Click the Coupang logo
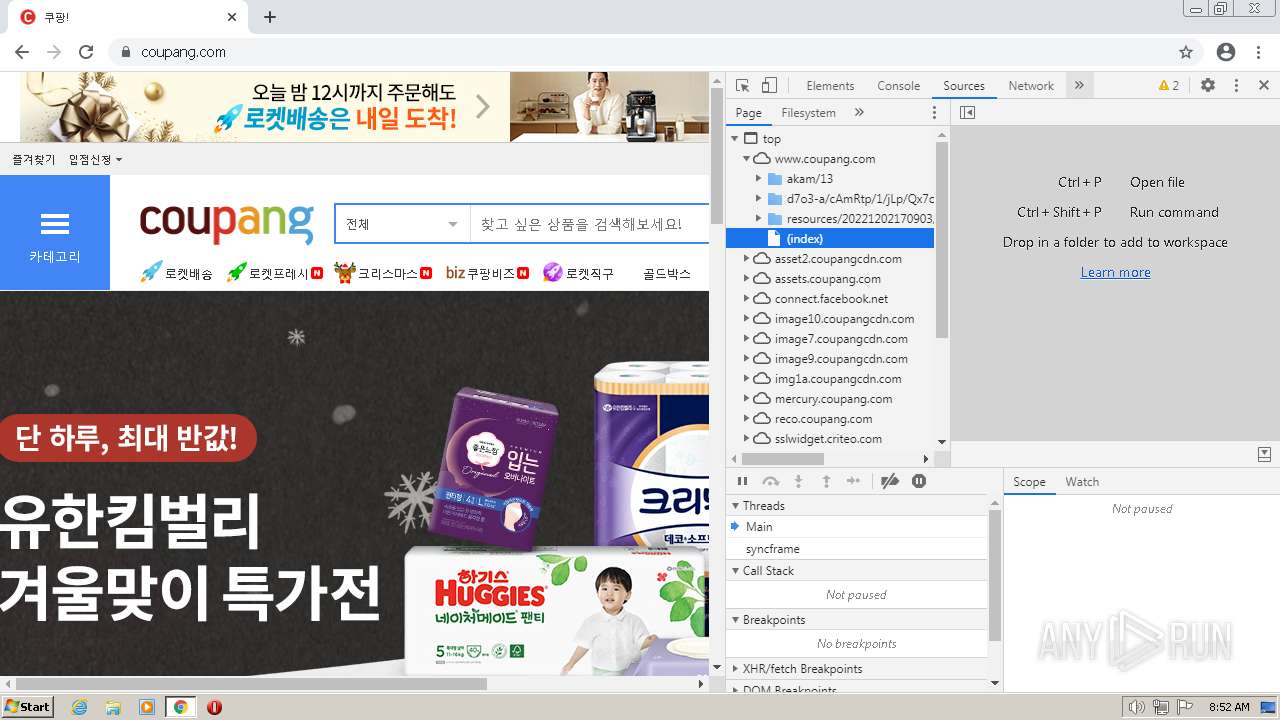The image size is (1280, 720). [x=226, y=222]
